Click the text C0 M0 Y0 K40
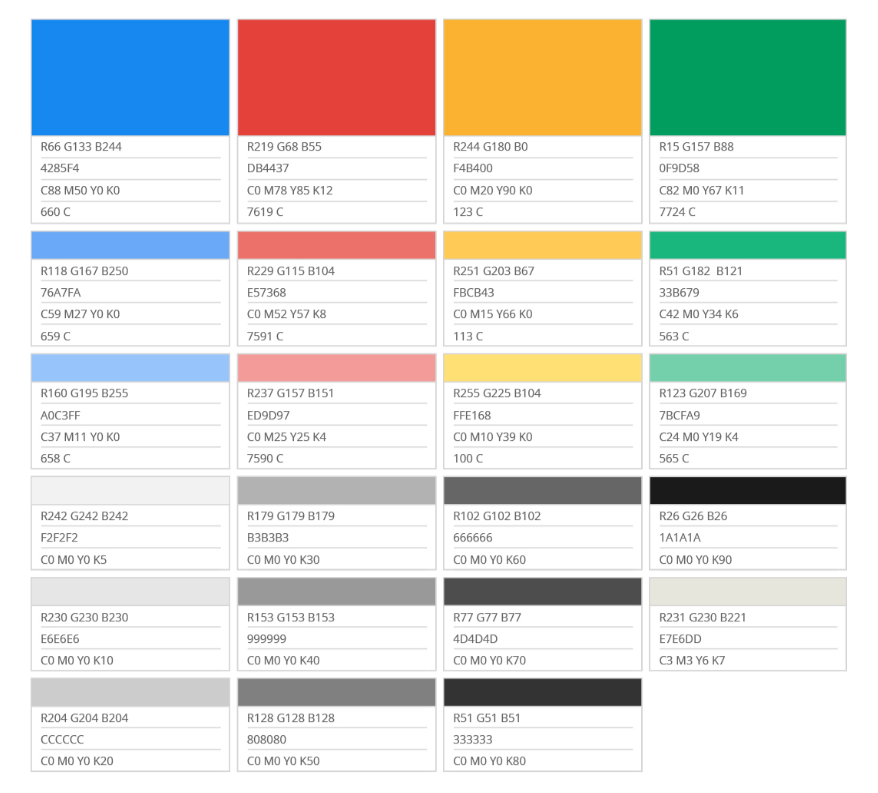The width and height of the screenshot is (878, 793). click(x=283, y=660)
